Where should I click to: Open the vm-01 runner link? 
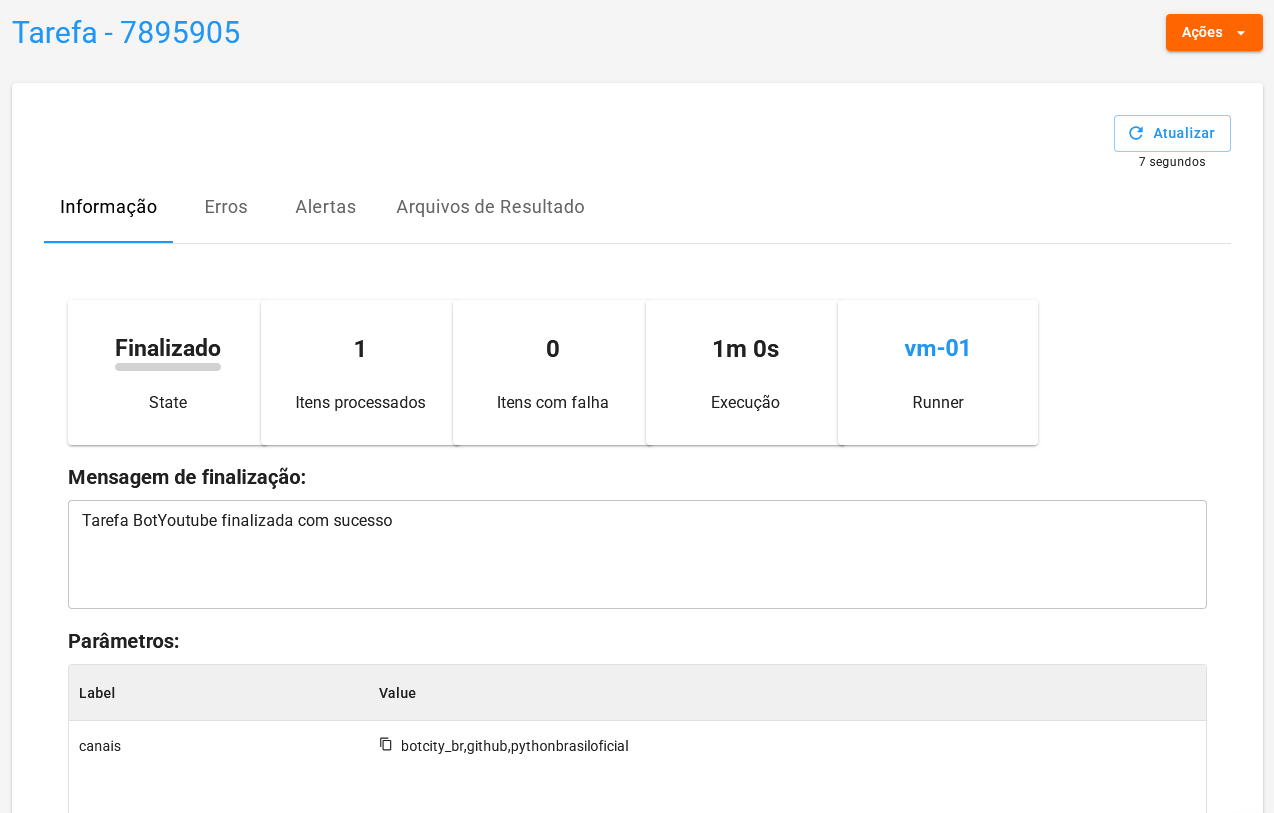pos(937,348)
